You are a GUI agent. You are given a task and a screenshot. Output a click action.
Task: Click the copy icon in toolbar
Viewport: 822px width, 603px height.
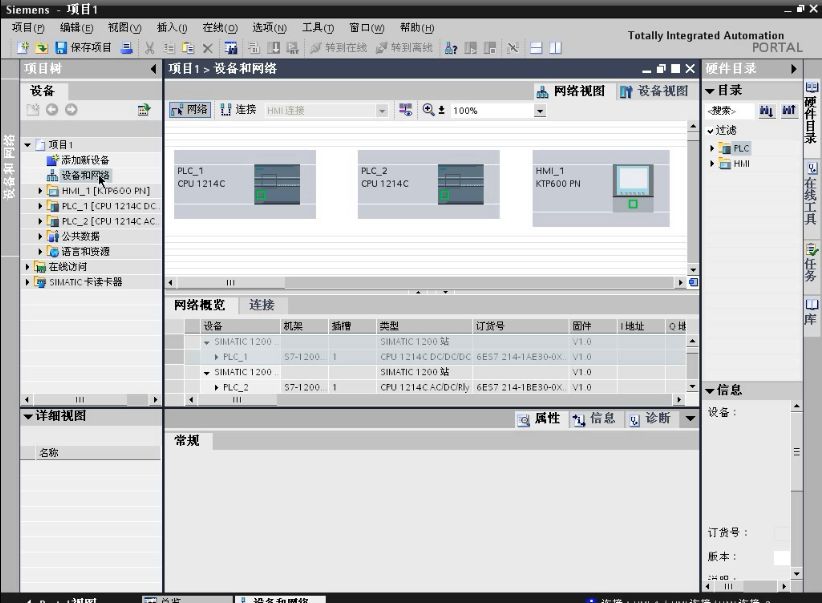[x=169, y=48]
